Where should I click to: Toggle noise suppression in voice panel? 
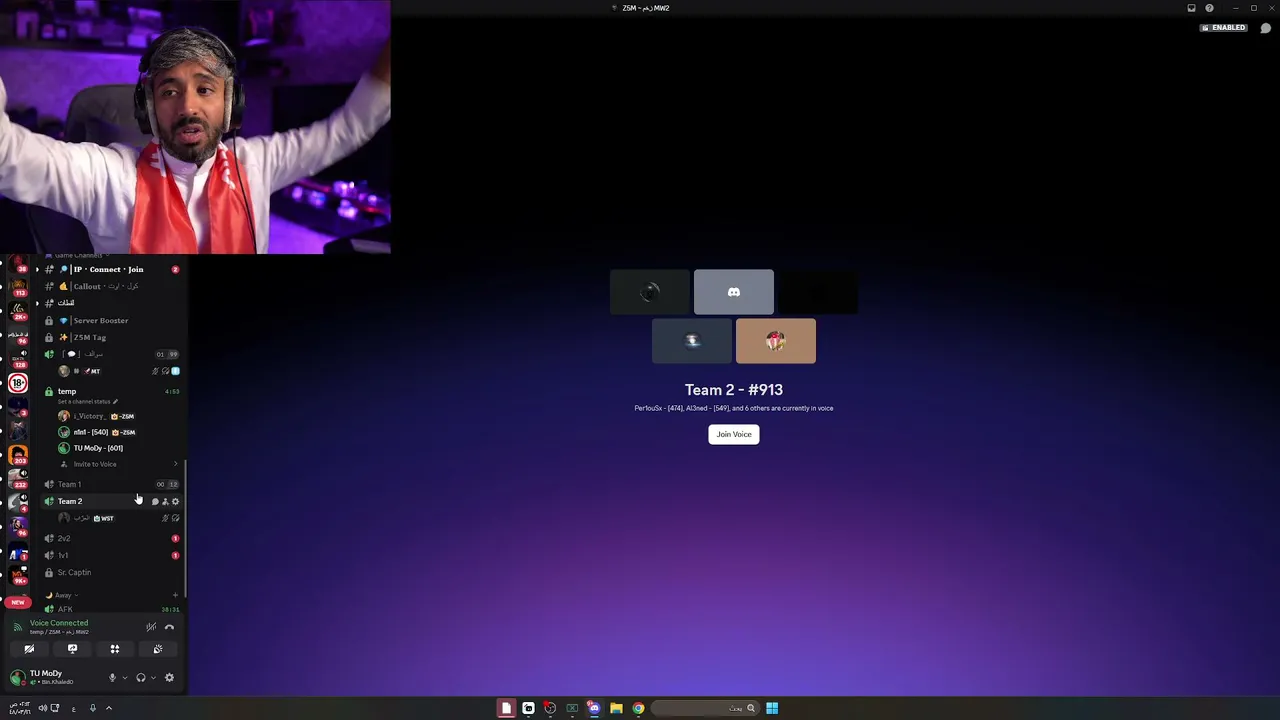pyautogui.click(x=151, y=627)
